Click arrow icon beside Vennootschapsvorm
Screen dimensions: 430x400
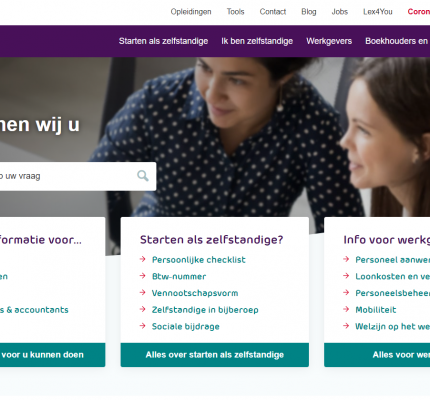click(x=143, y=293)
